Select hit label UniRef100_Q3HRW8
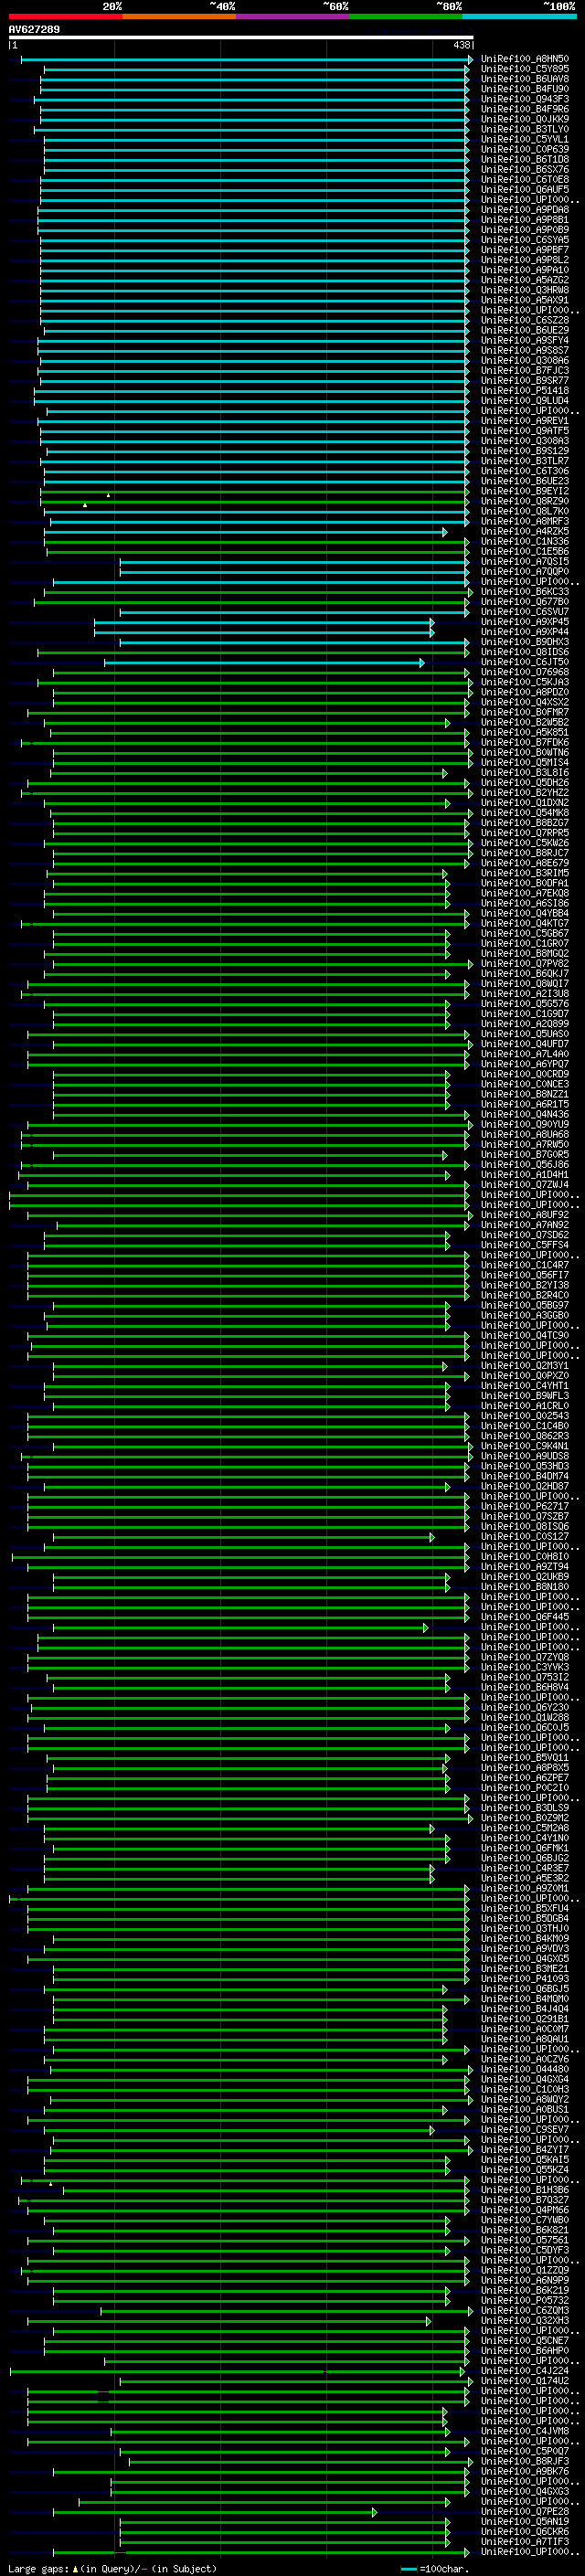The width and height of the screenshot is (585, 2576). point(525,290)
